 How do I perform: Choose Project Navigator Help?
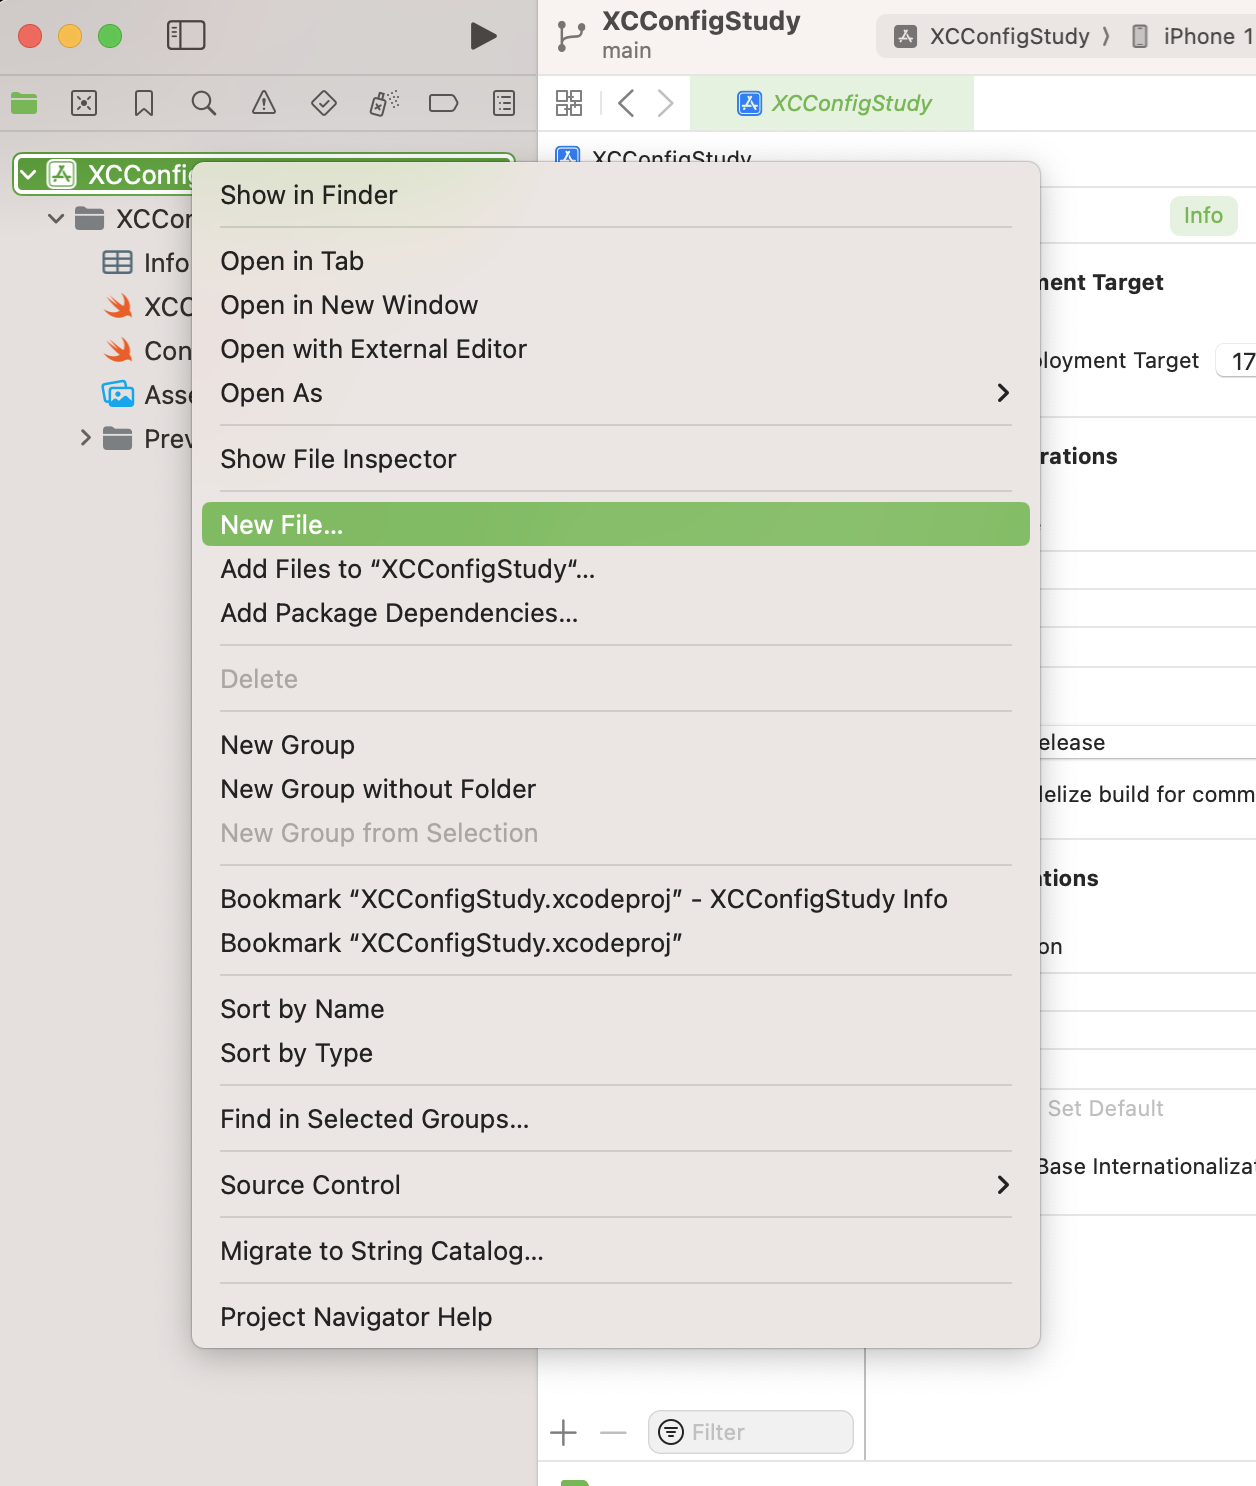[x=616, y=1317]
